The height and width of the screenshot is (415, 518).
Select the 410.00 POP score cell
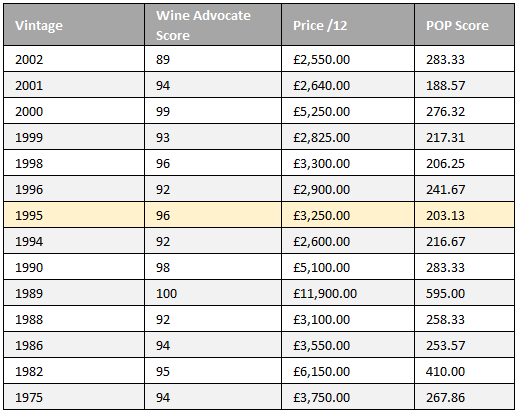point(465,371)
